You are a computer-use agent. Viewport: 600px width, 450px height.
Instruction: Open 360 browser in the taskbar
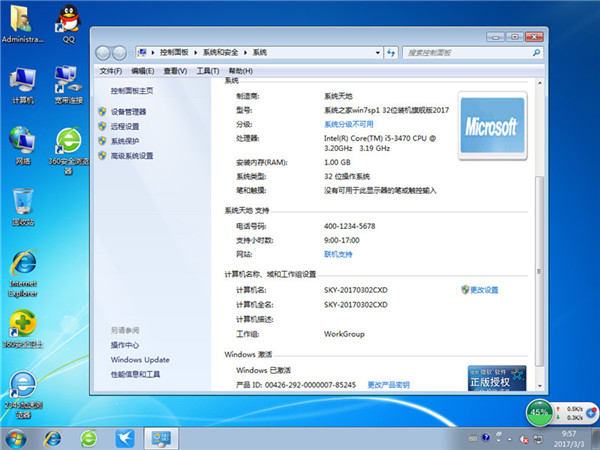pos(88,439)
